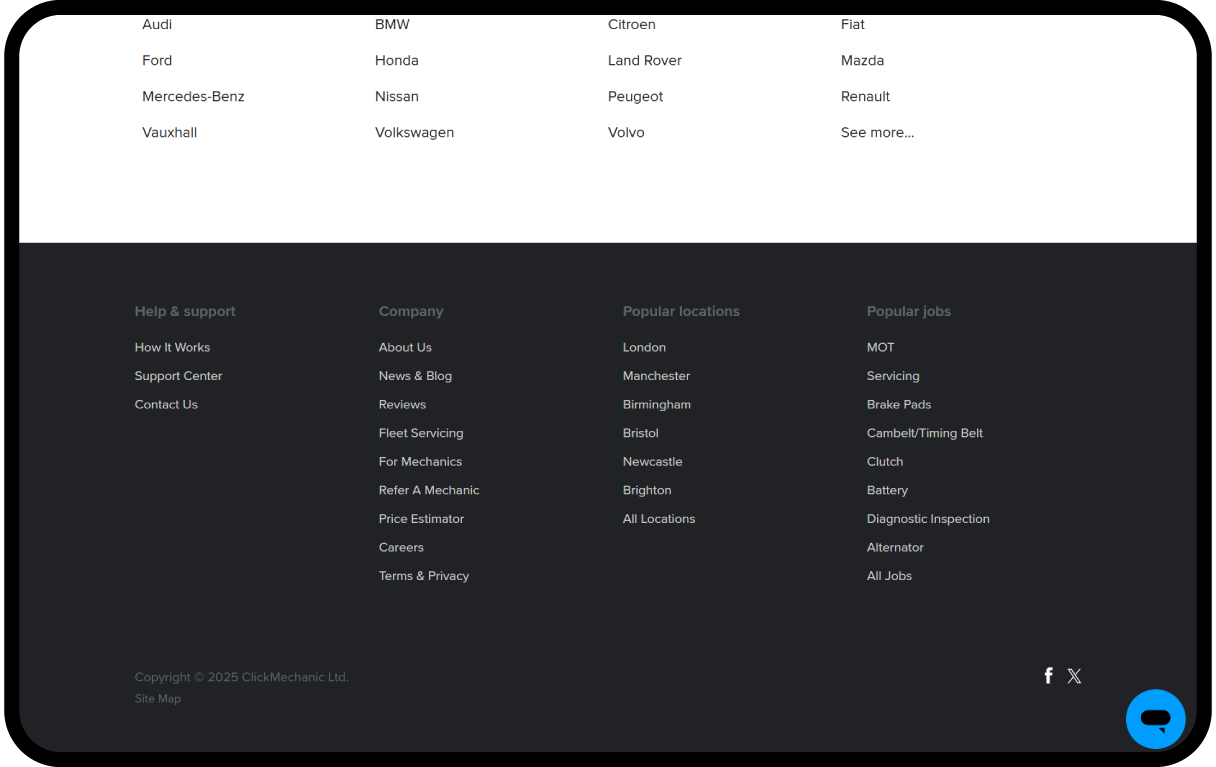
Task: Click the Company column heading
Action: pyautogui.click(x=411, y=311)
